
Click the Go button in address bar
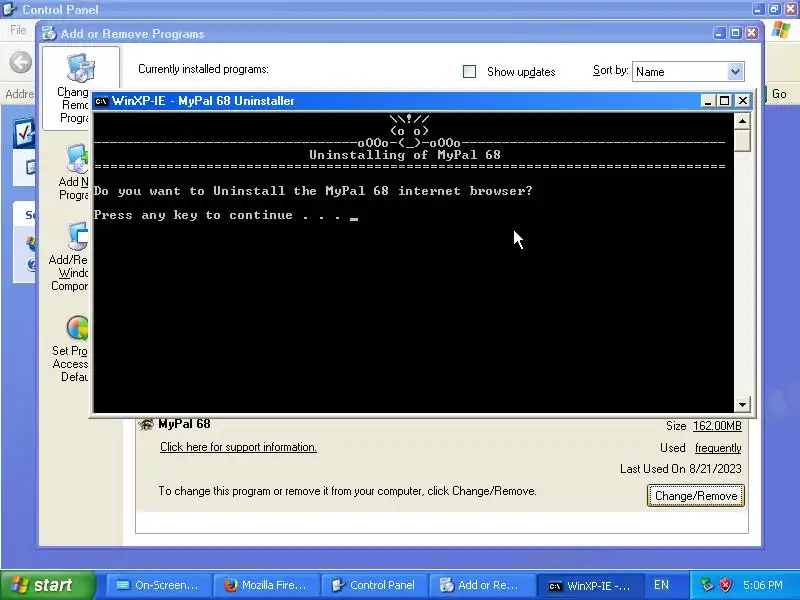pos(779,94)
